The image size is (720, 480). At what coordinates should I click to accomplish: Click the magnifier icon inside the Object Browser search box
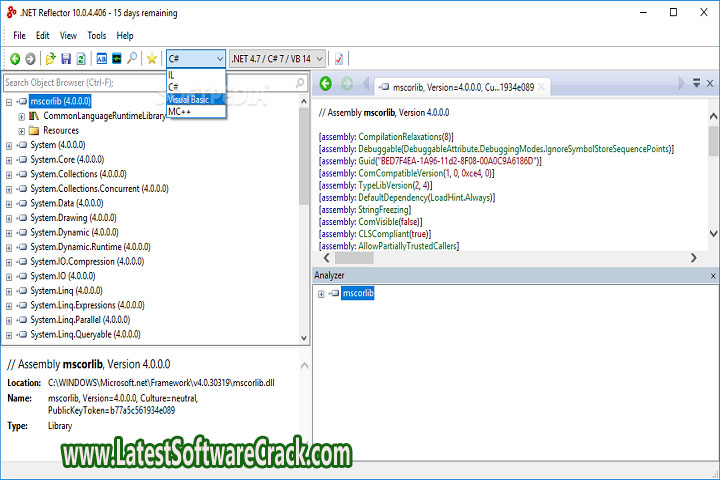tap(300, 83)
